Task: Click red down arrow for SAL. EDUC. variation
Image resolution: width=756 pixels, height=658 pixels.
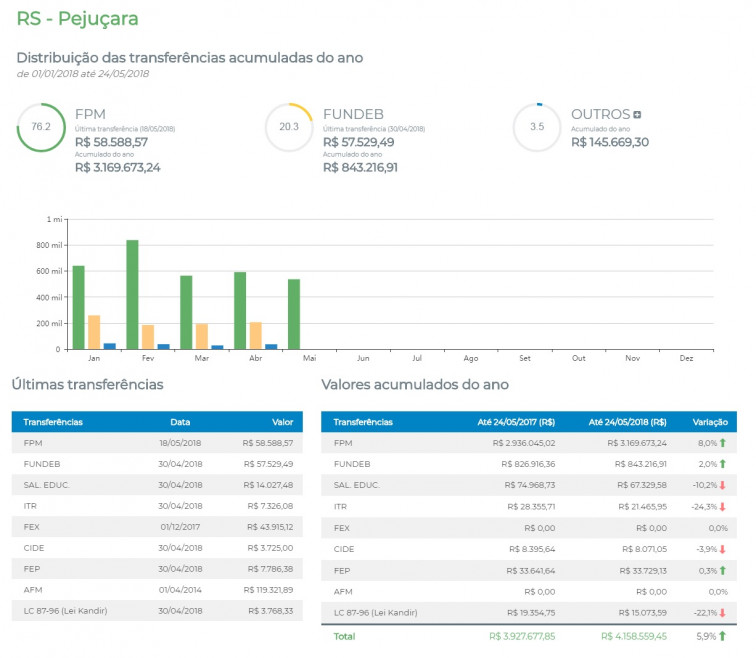Action: [722, 485]
